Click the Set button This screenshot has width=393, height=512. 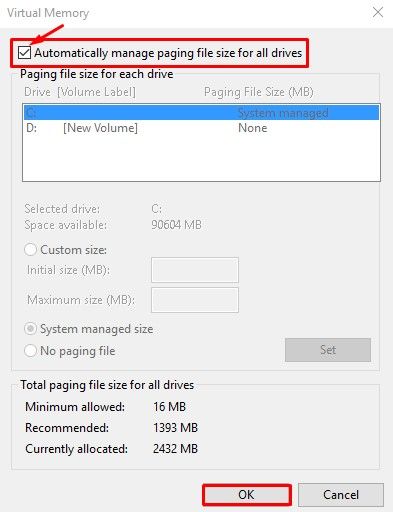[328, 350]
